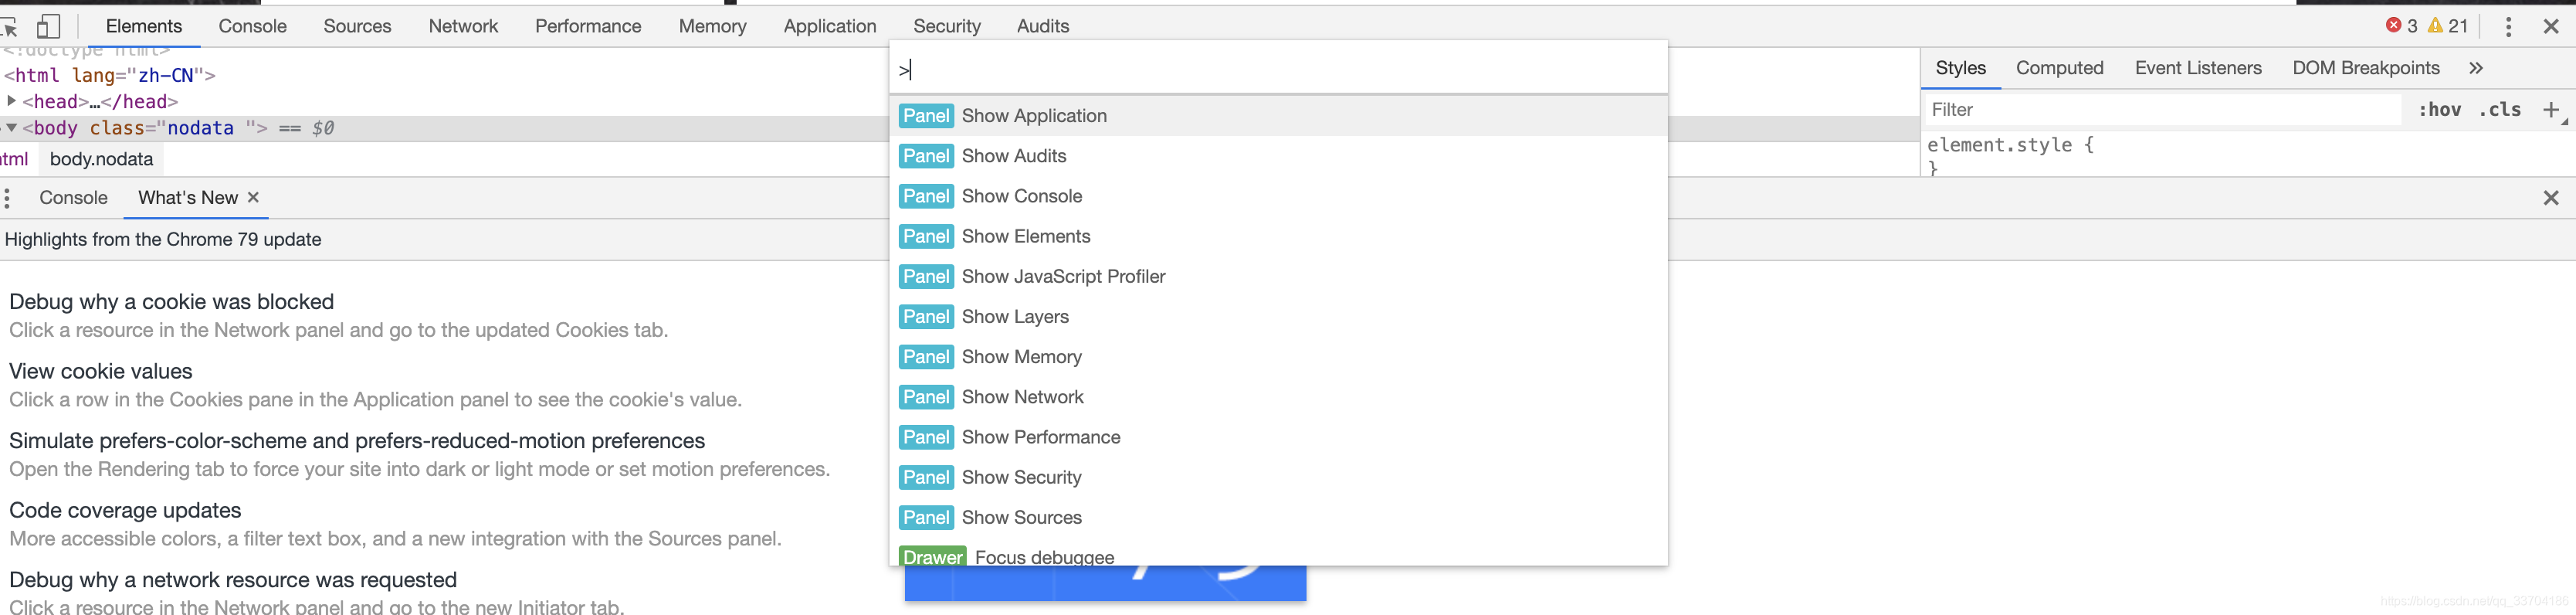The height and width of the screenshot is (615, 2576).
Task: Open the Memory tab
Action: coord(712,26)
